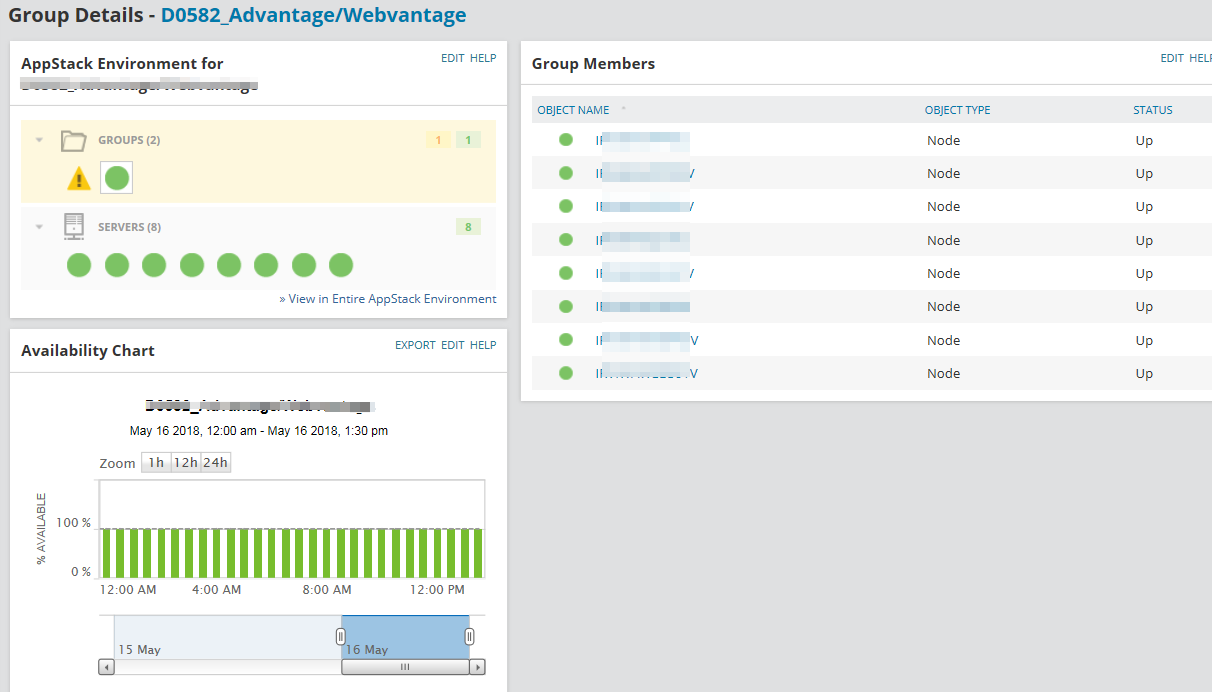Viewport: 1212px width, 692px height.
Task: Select the boxed green group status circle
Action: (x=117, y=179)
